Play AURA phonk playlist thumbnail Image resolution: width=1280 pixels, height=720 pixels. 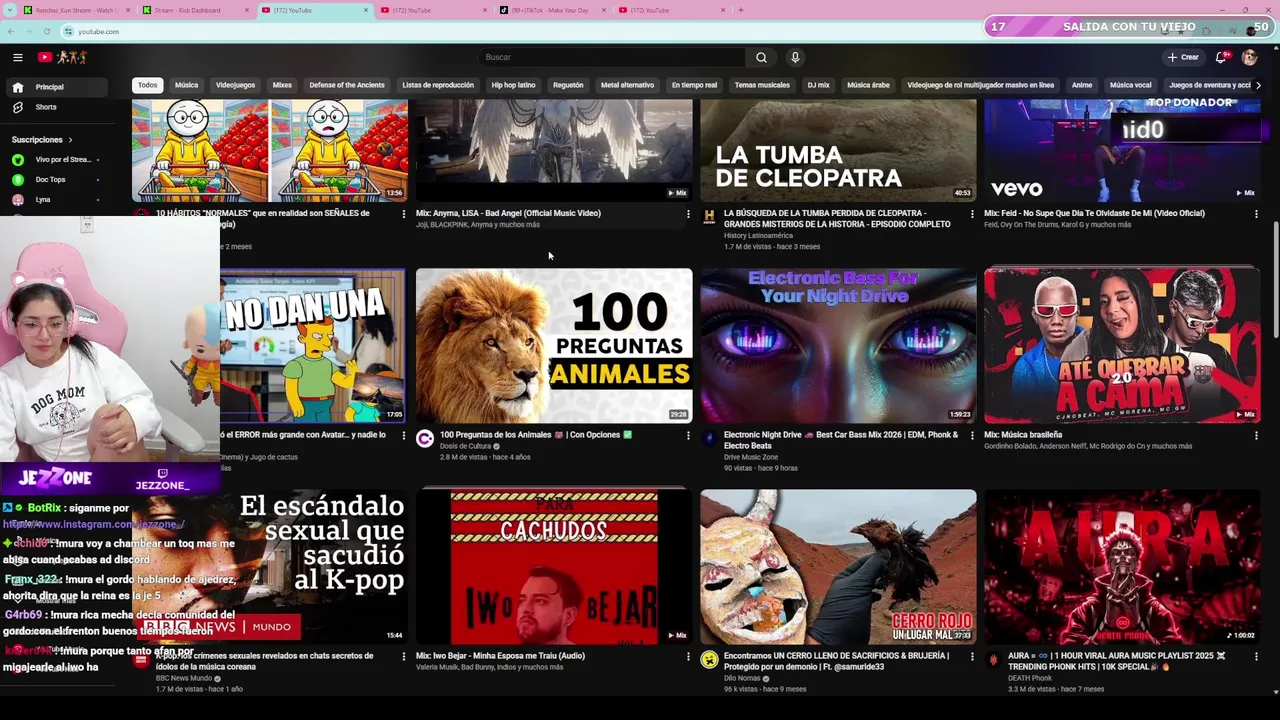[1122, 567]
